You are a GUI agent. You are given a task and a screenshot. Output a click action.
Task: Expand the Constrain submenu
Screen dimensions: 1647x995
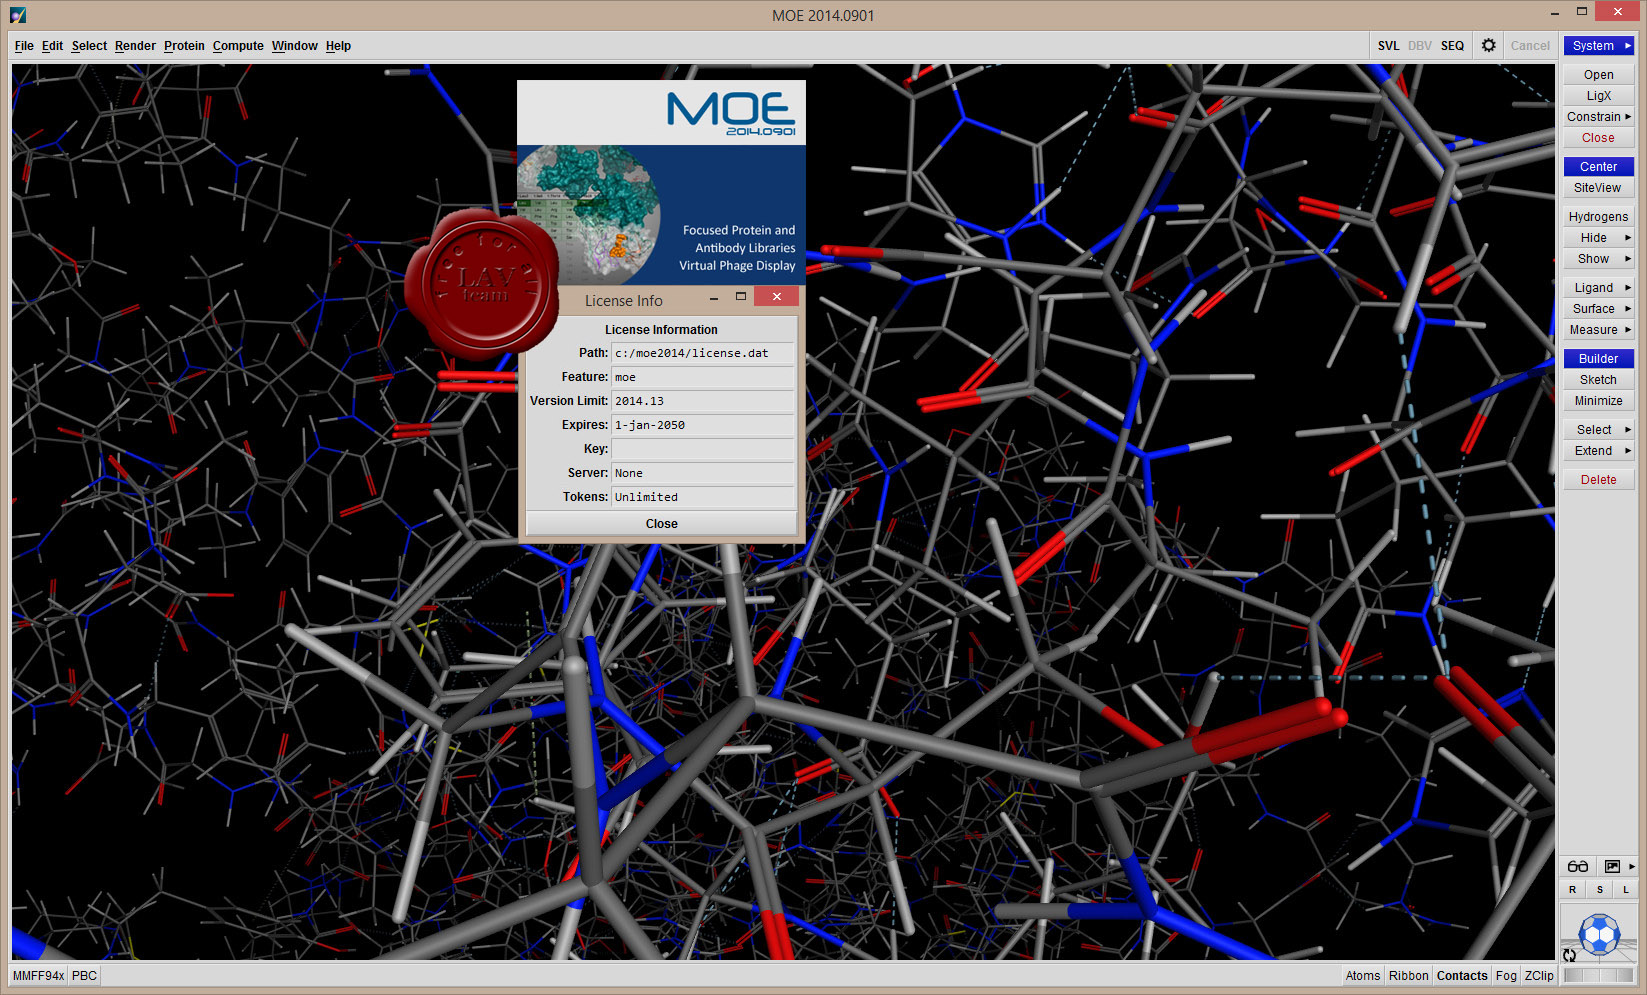(x=1599, y=116)
